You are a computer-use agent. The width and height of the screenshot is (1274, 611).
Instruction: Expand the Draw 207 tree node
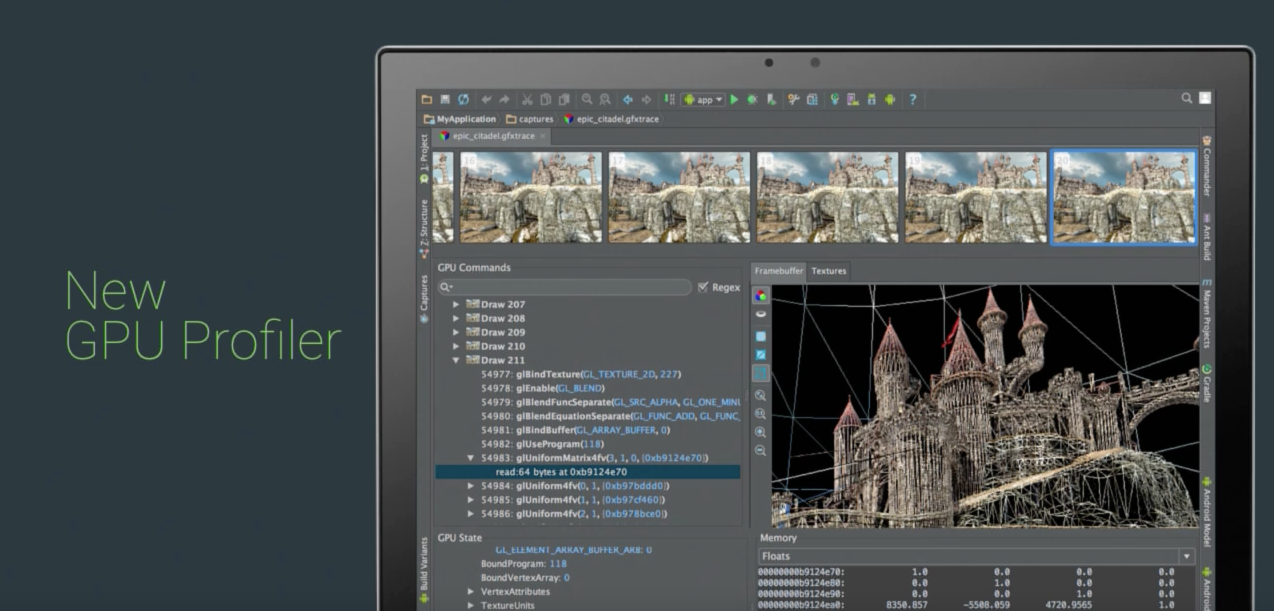457,304
